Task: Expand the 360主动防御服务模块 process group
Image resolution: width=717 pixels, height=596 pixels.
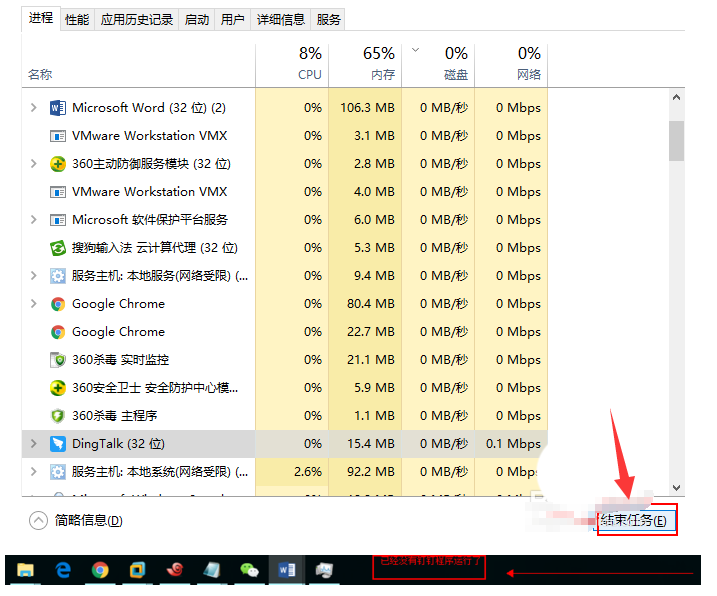Action: pos(33,164)
